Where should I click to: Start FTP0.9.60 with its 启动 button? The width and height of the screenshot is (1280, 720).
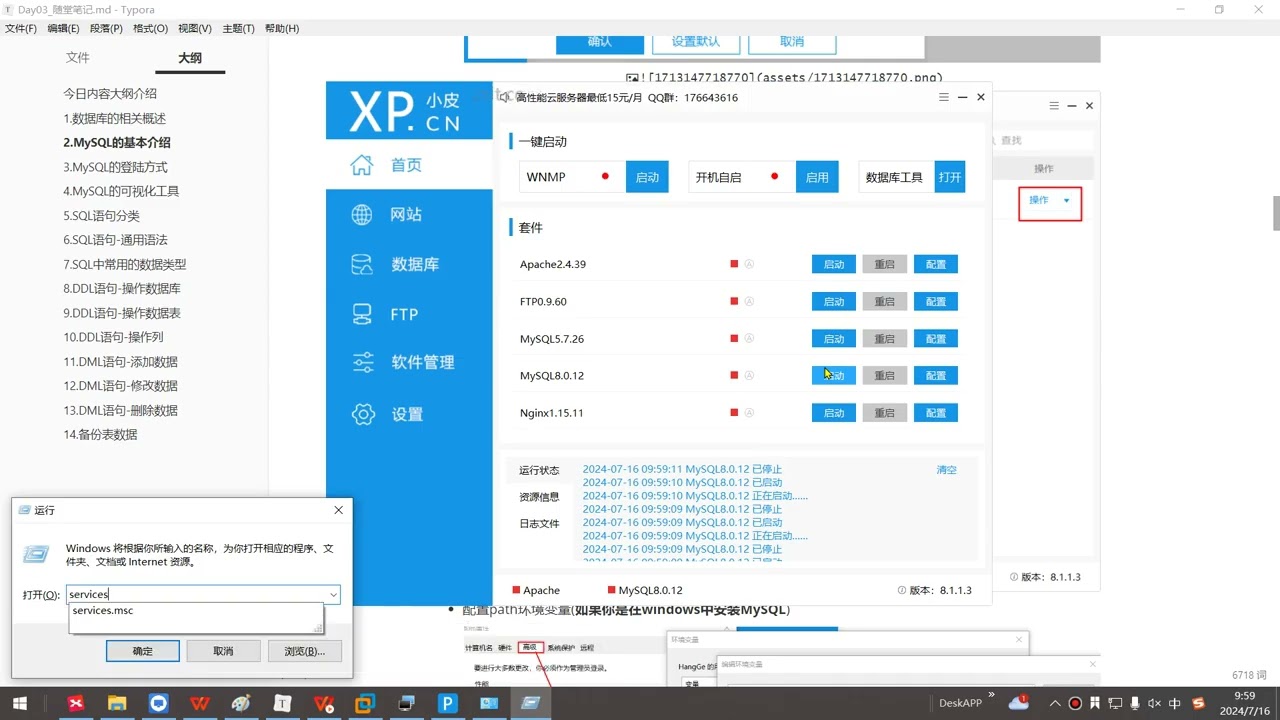click(x=834, y=301)
